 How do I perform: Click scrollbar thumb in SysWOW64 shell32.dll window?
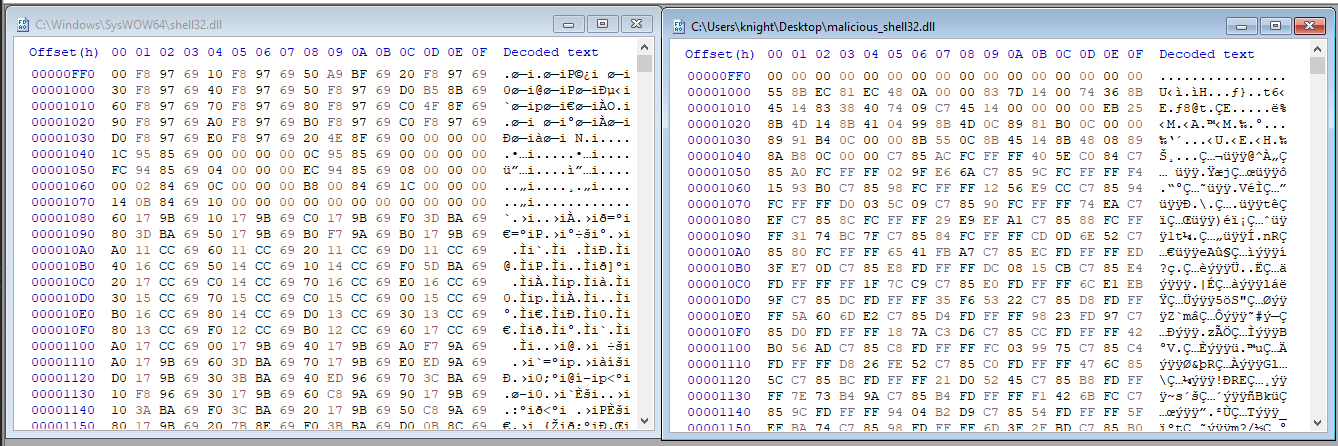(x=645, y=64)
